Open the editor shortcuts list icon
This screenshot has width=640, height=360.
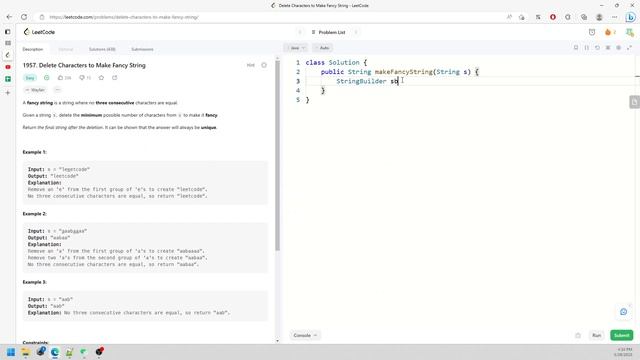coord(608,48)
